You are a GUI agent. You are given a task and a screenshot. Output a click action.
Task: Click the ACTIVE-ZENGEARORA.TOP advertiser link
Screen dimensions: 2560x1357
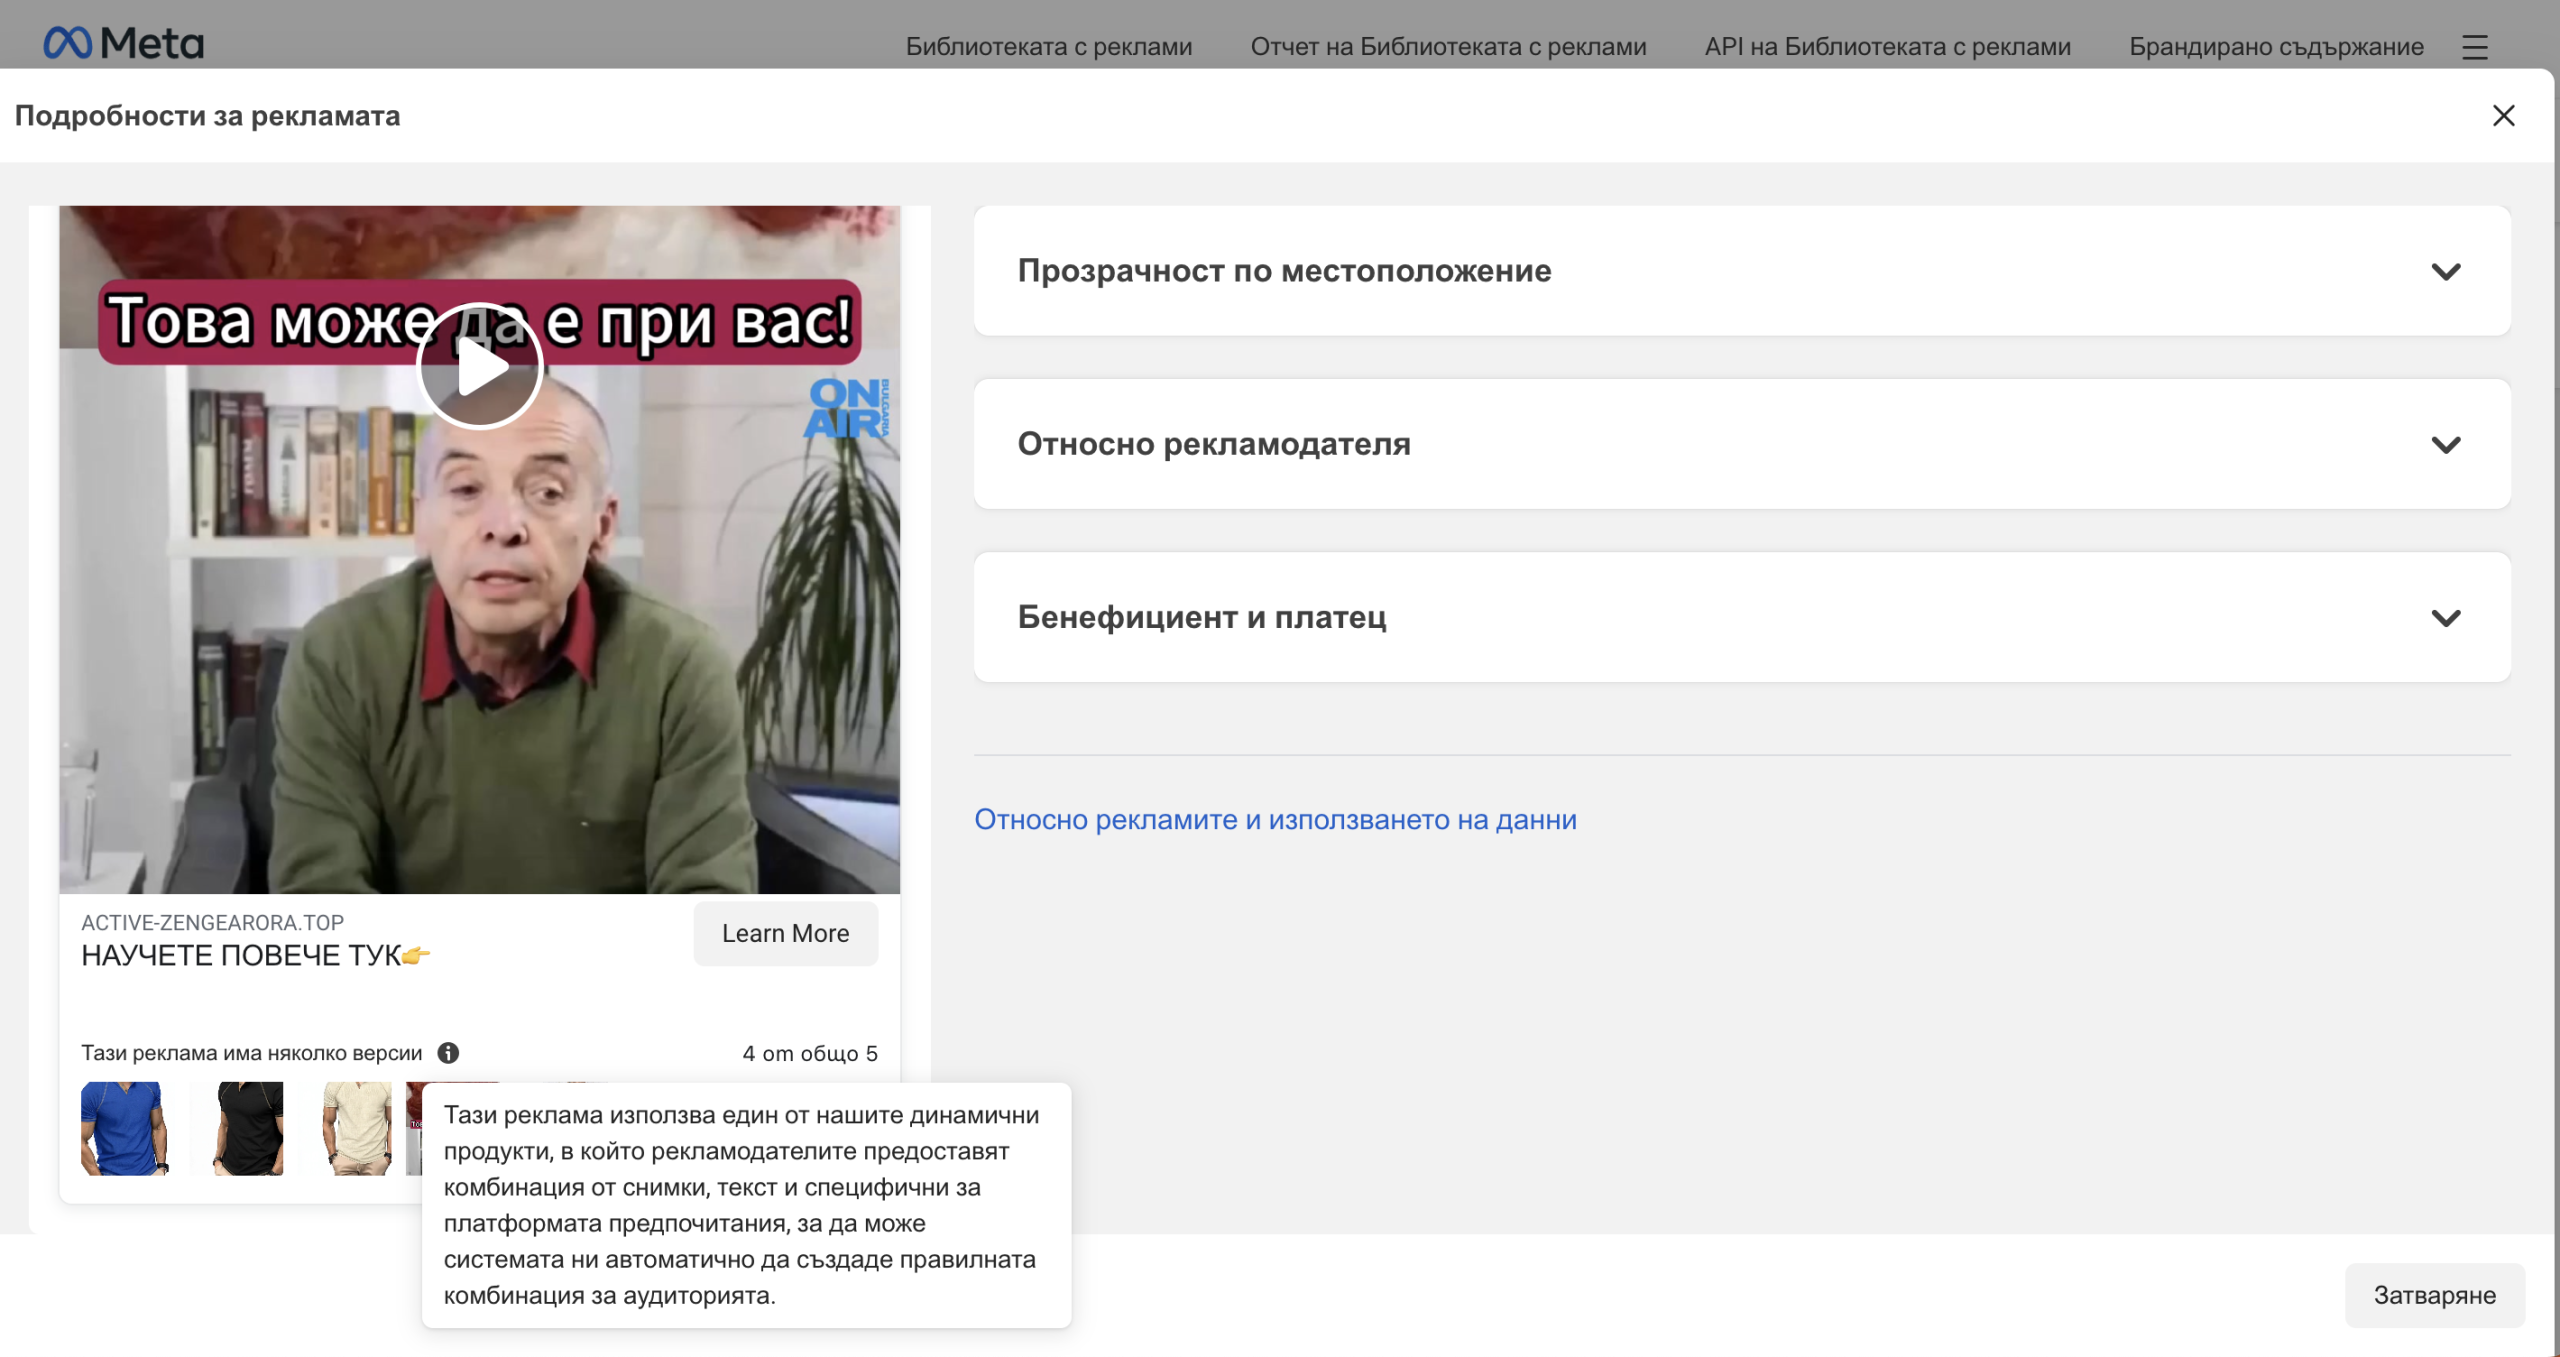(211, 922)
